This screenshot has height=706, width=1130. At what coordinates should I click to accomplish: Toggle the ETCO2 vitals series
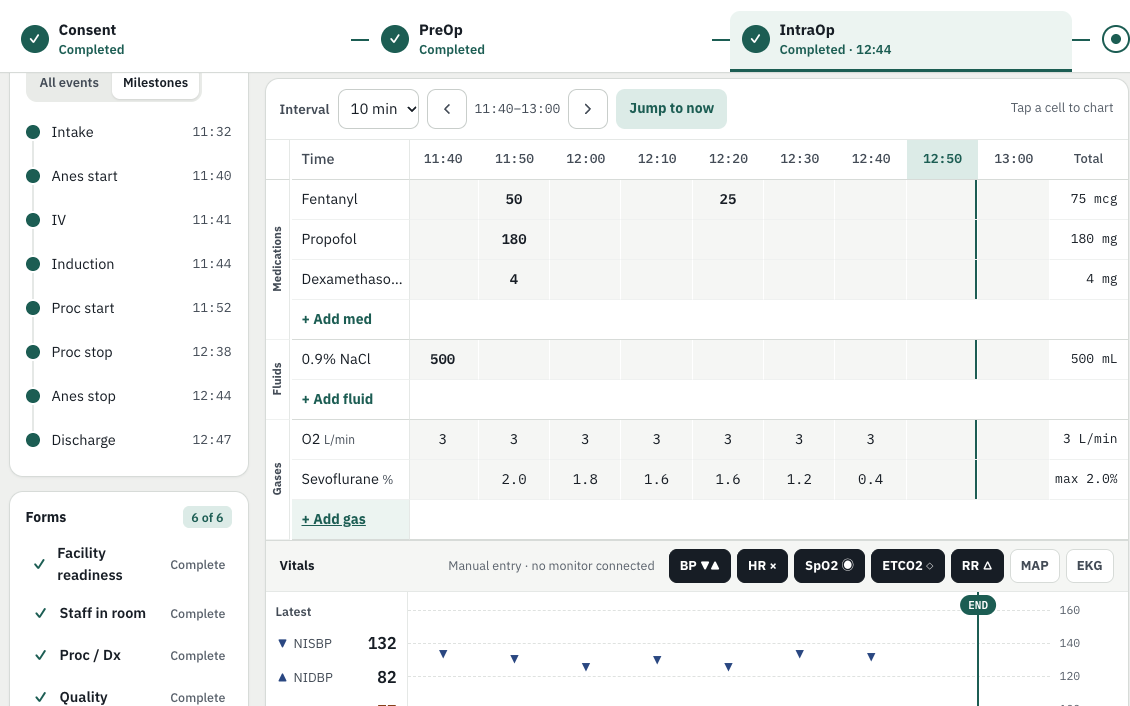(907, 566)
